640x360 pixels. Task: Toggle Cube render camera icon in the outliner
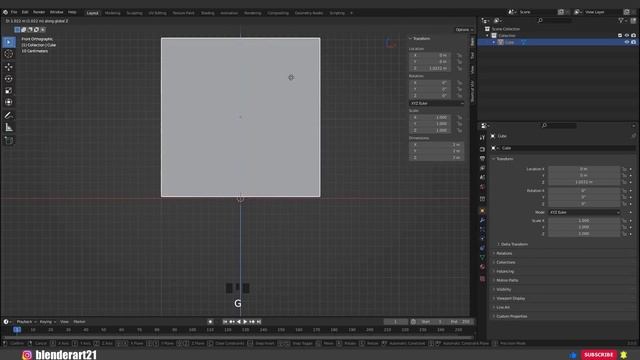click(x=633, y=42)
